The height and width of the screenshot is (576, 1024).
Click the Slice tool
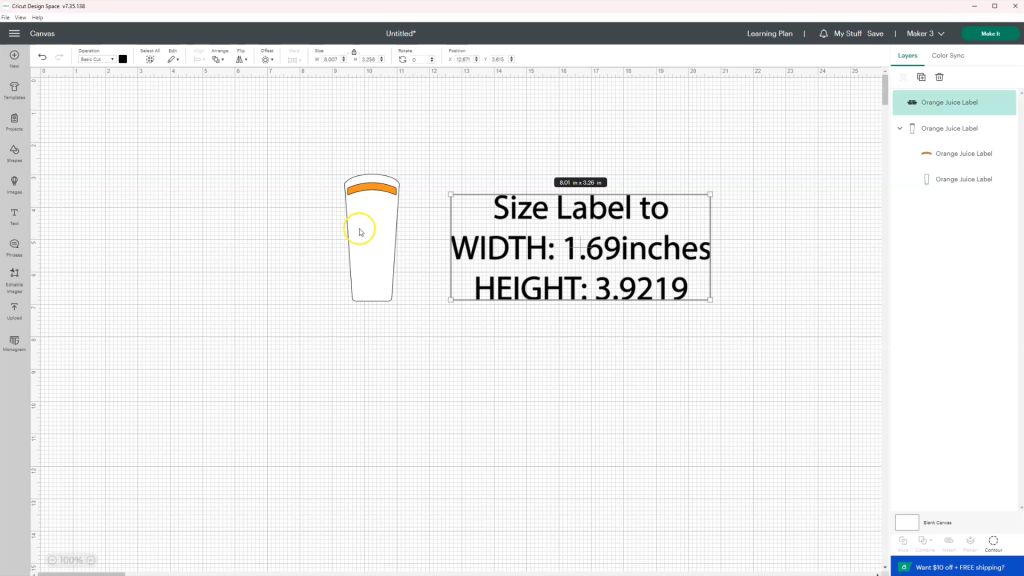point(903,543)
